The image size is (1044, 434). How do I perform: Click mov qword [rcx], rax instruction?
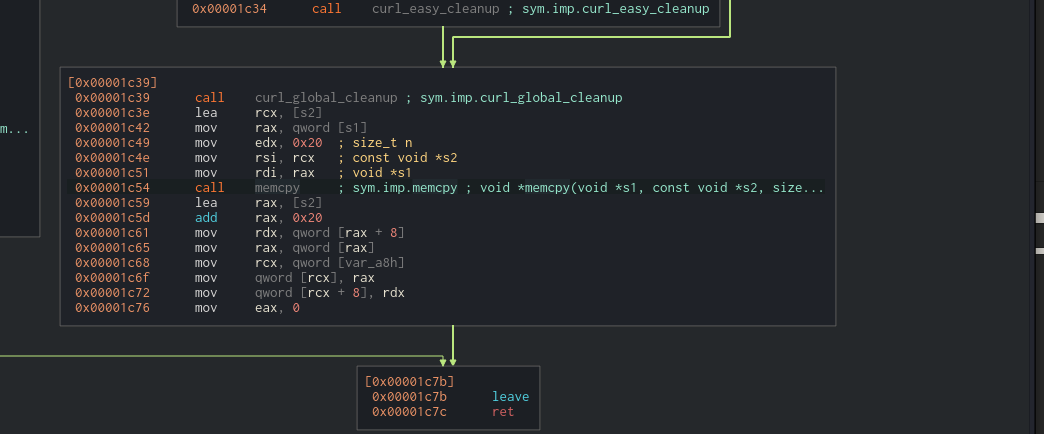click(x=285, y=278)
